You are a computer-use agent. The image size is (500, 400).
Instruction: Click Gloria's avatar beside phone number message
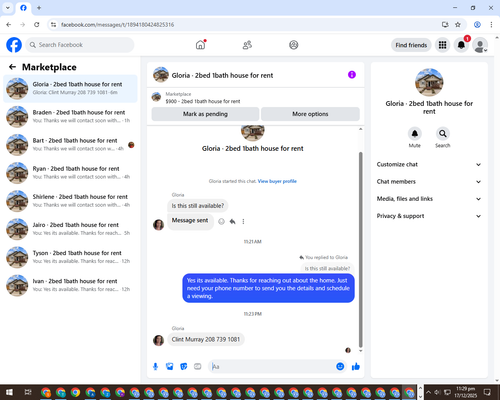pos(158,340)
